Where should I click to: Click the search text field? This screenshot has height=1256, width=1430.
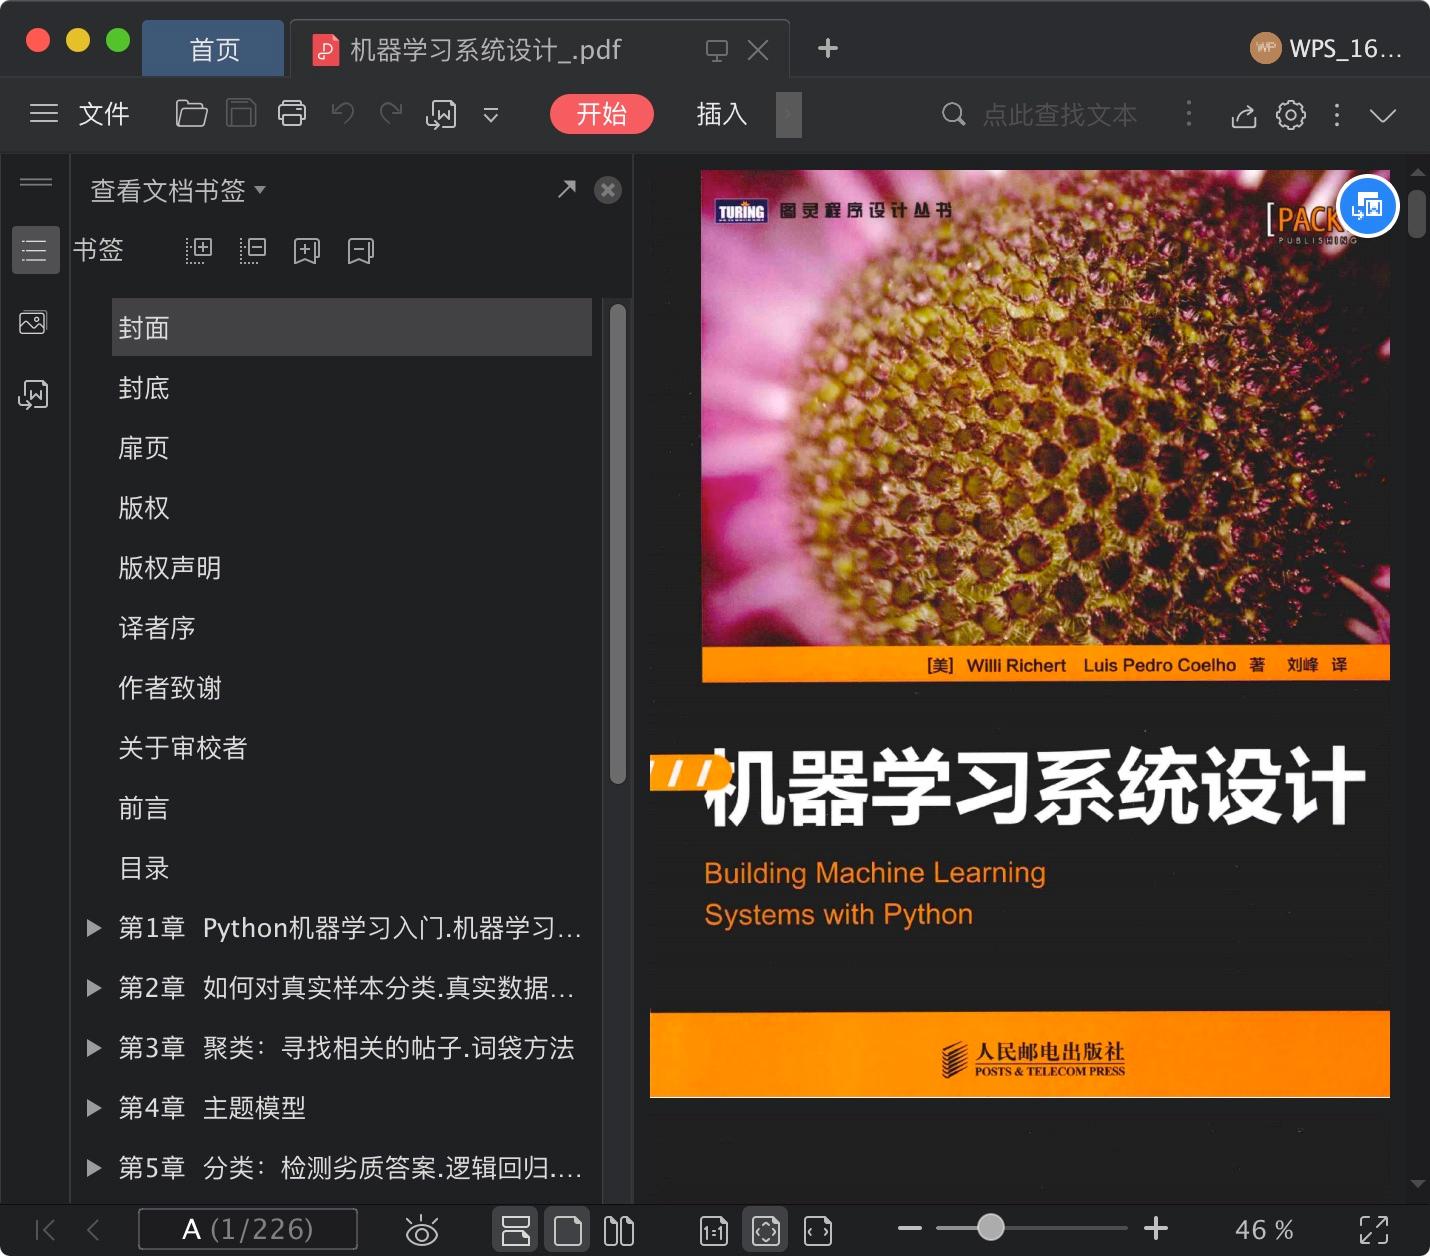click(1060, 115)
